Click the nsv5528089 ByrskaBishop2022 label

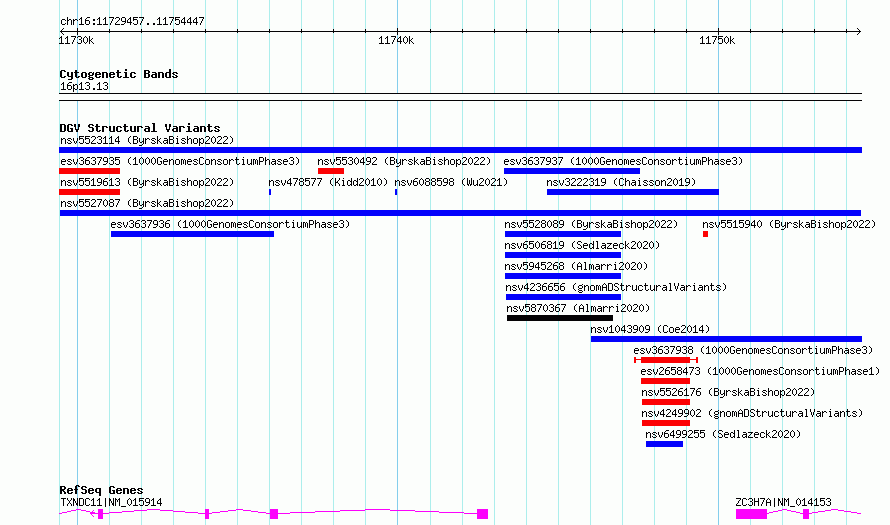(x=591, y=224)
